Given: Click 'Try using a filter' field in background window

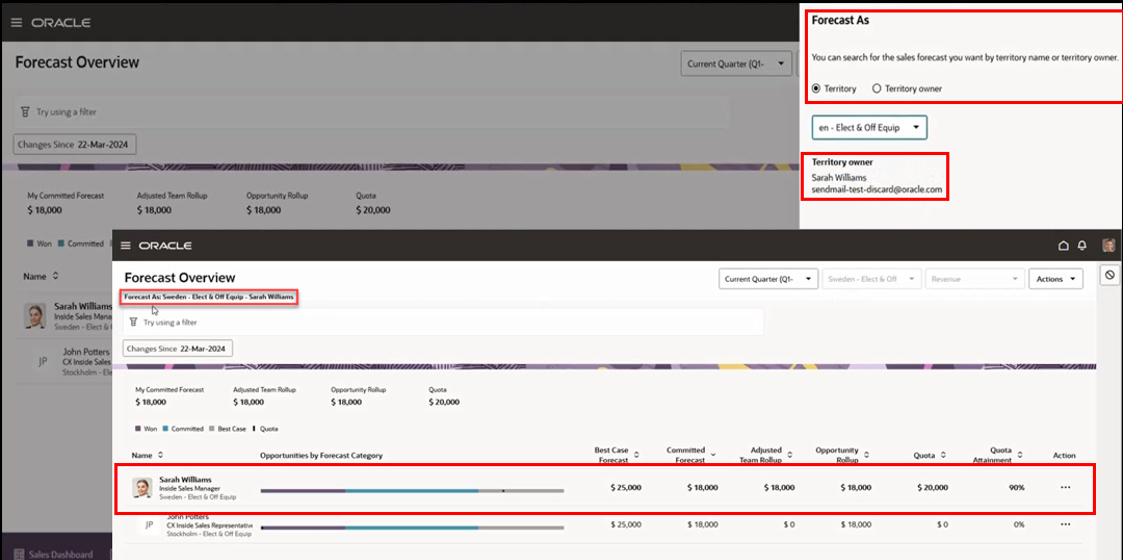Looking at the screenshot, I should [373, 112].
